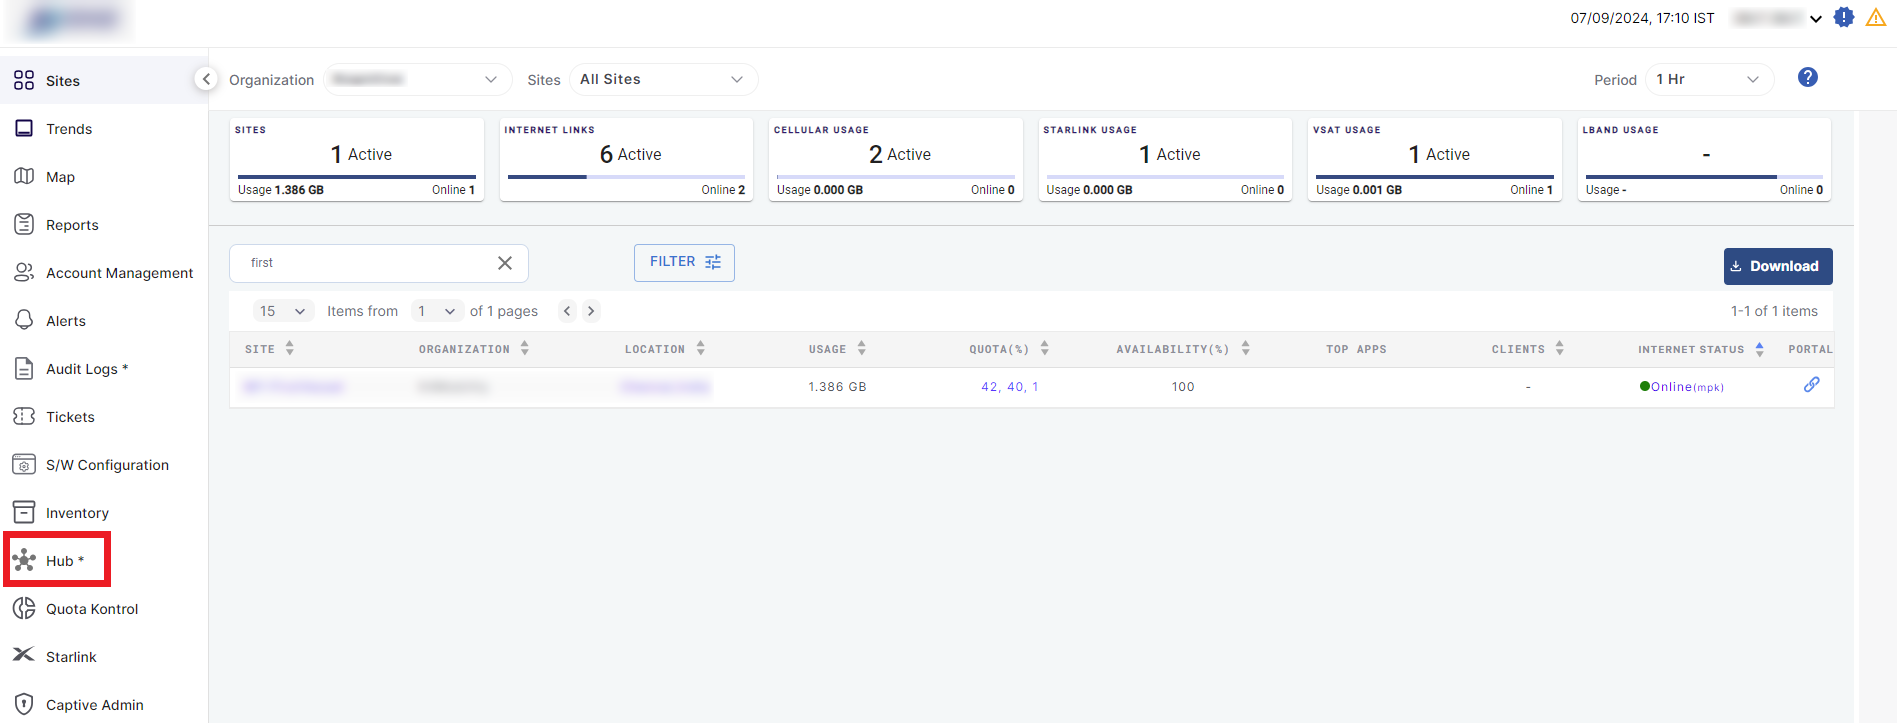Go to next page arrow in pagination
Screen dimensions: 1897x723
[x=591, y=311]
